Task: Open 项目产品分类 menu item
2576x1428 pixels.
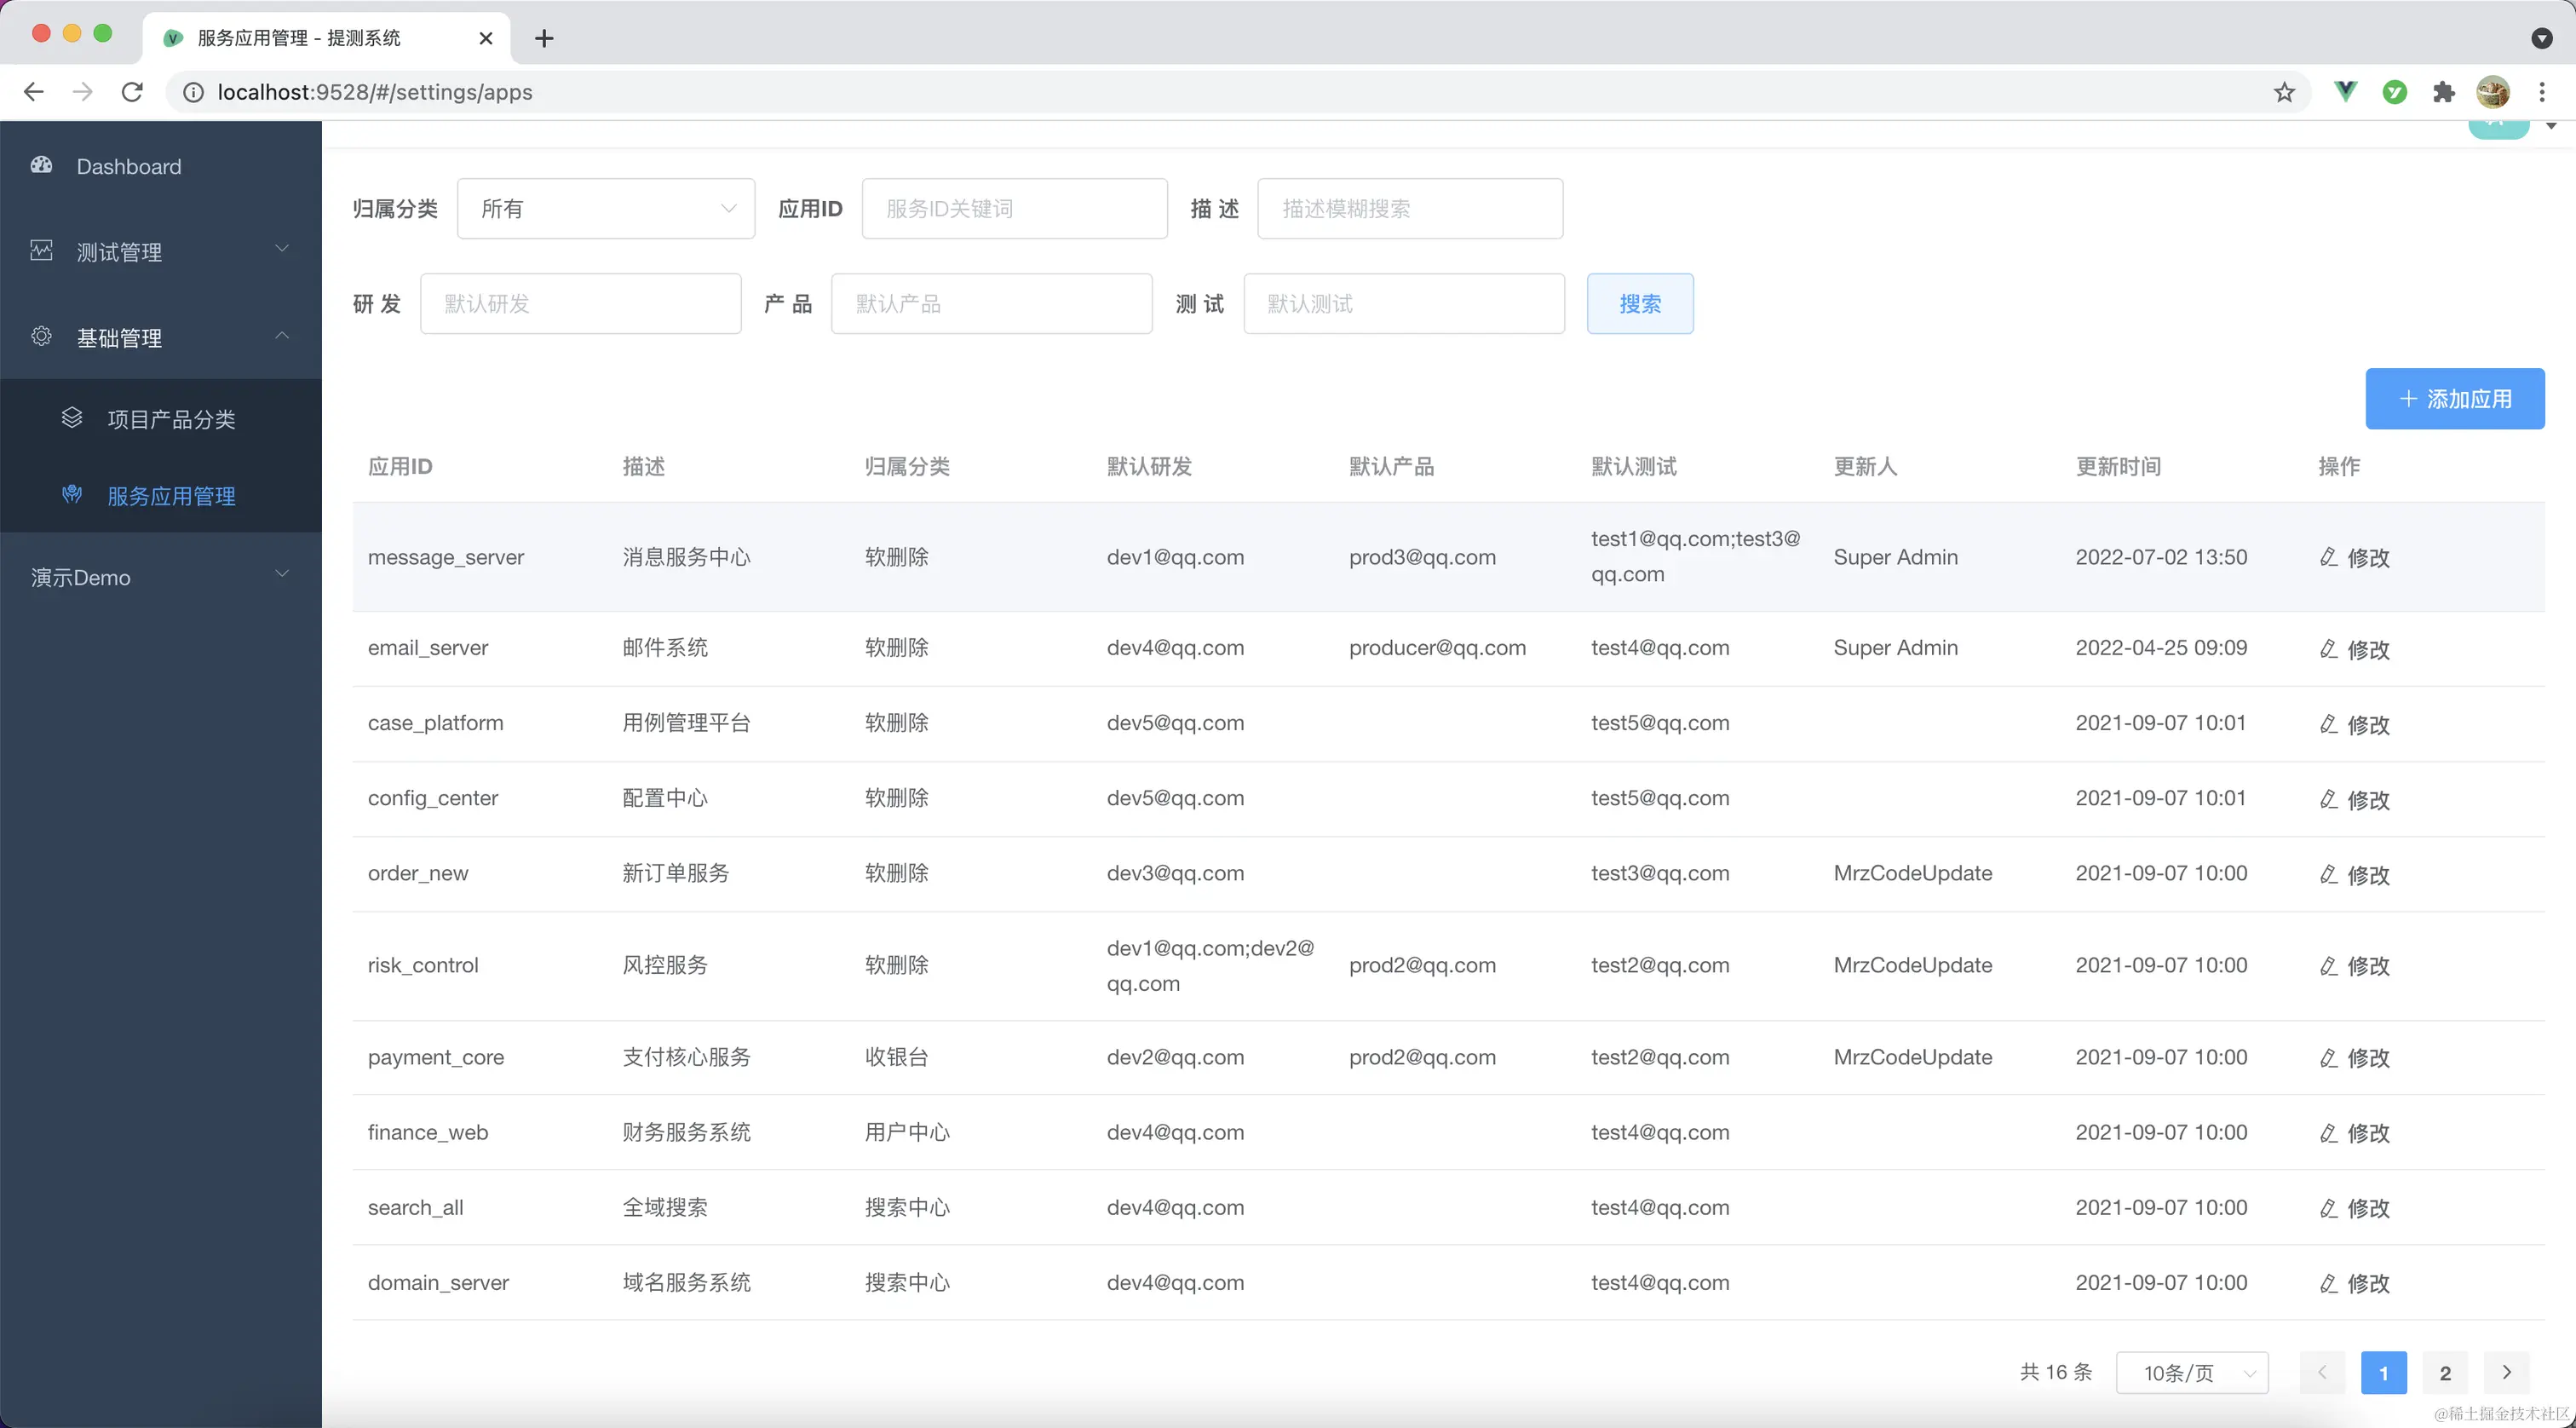Action: [x=171, y=419]
